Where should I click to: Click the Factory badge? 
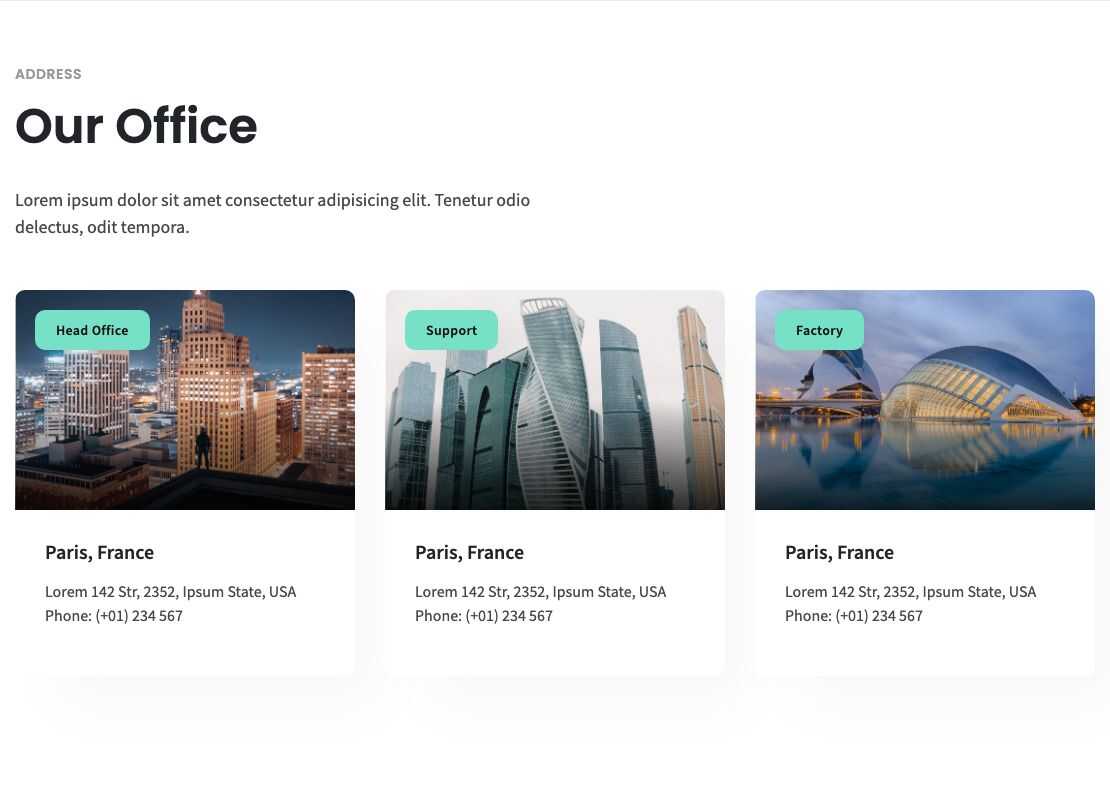(819, 330)
